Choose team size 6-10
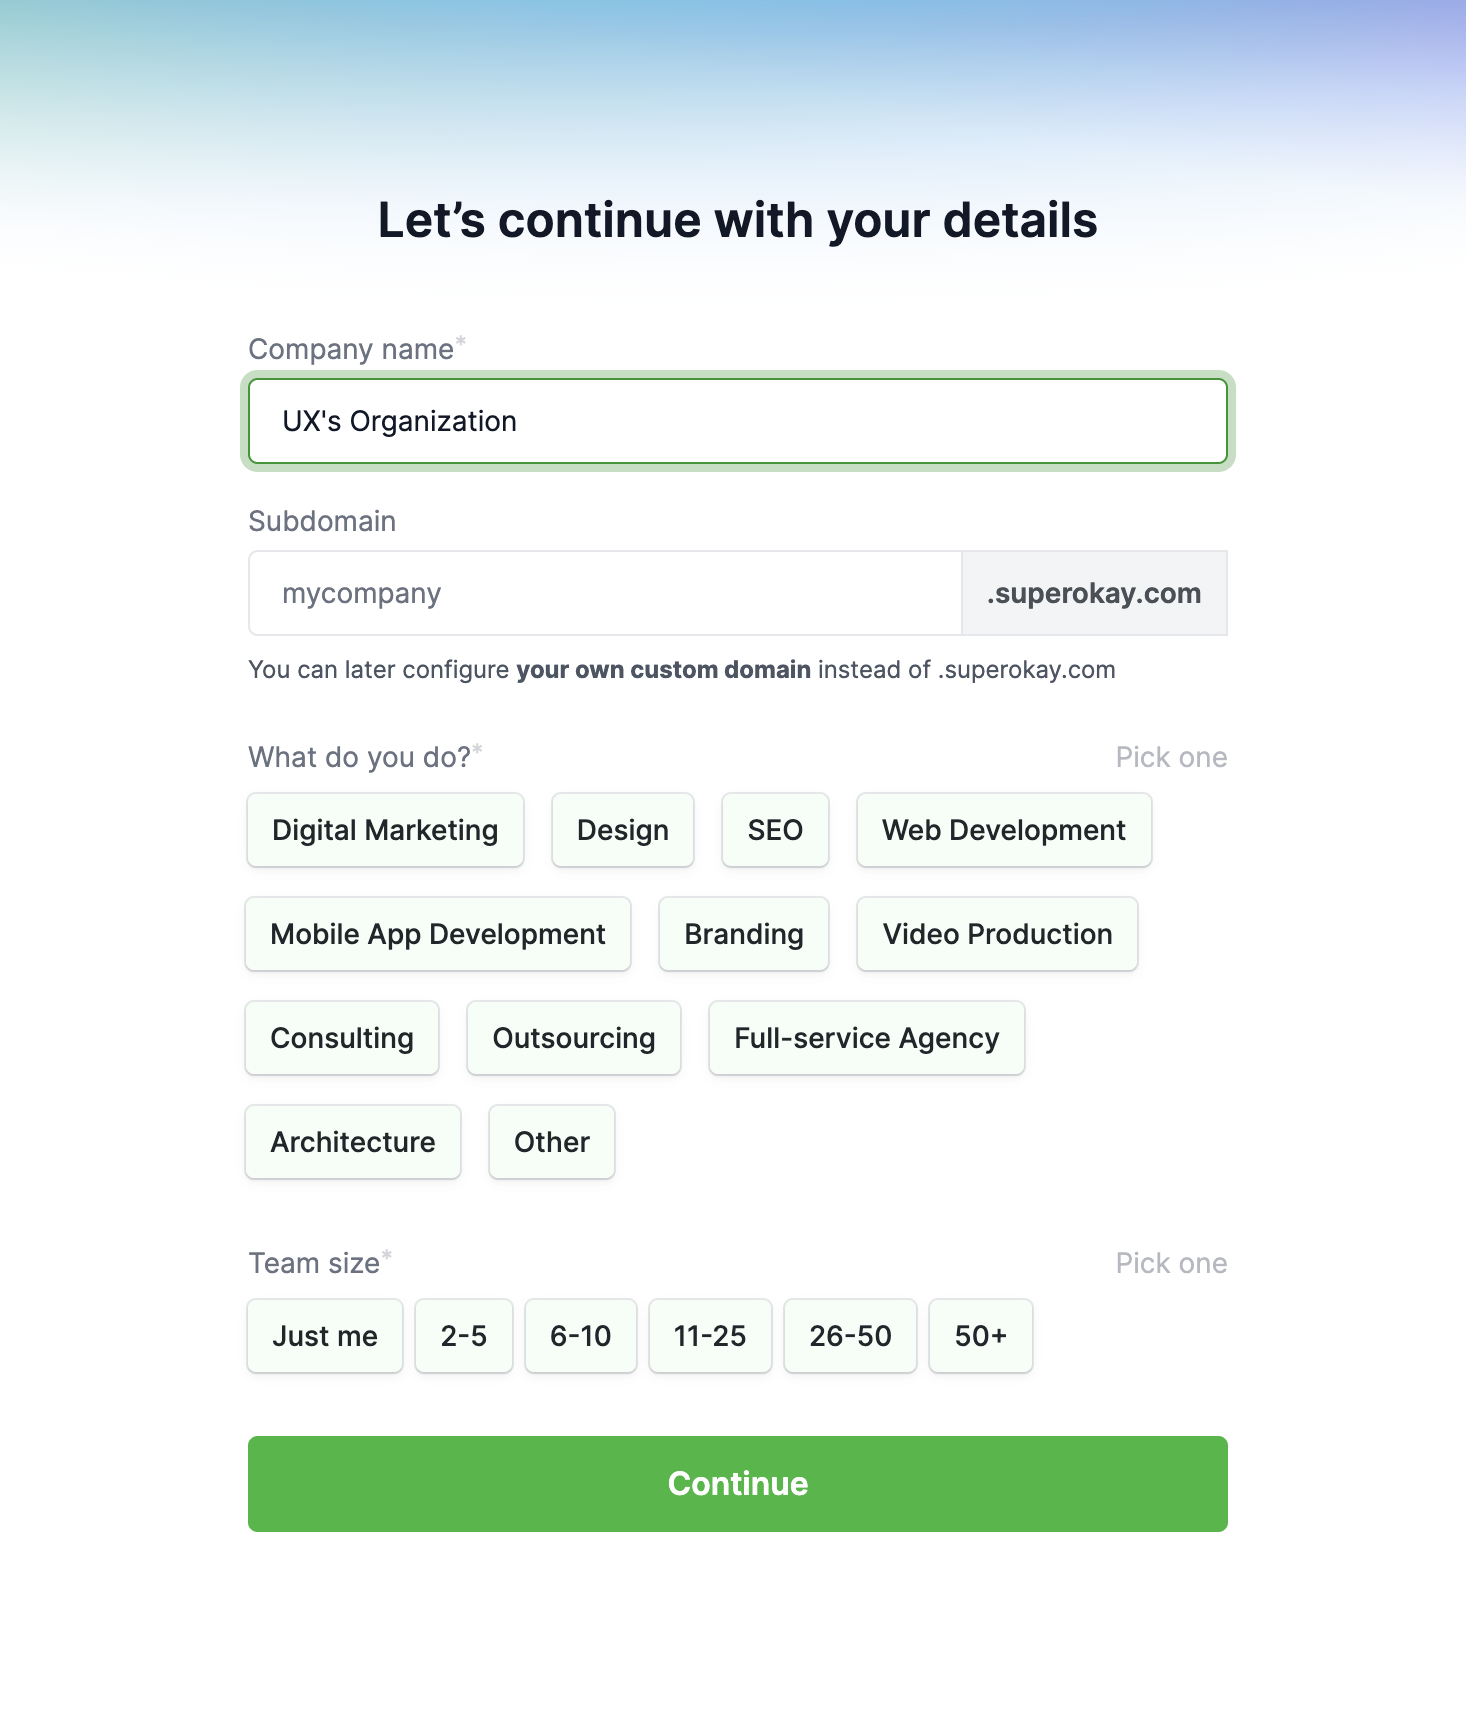Screen dimensions: 1466x1720 click(x=580, y=1336)
